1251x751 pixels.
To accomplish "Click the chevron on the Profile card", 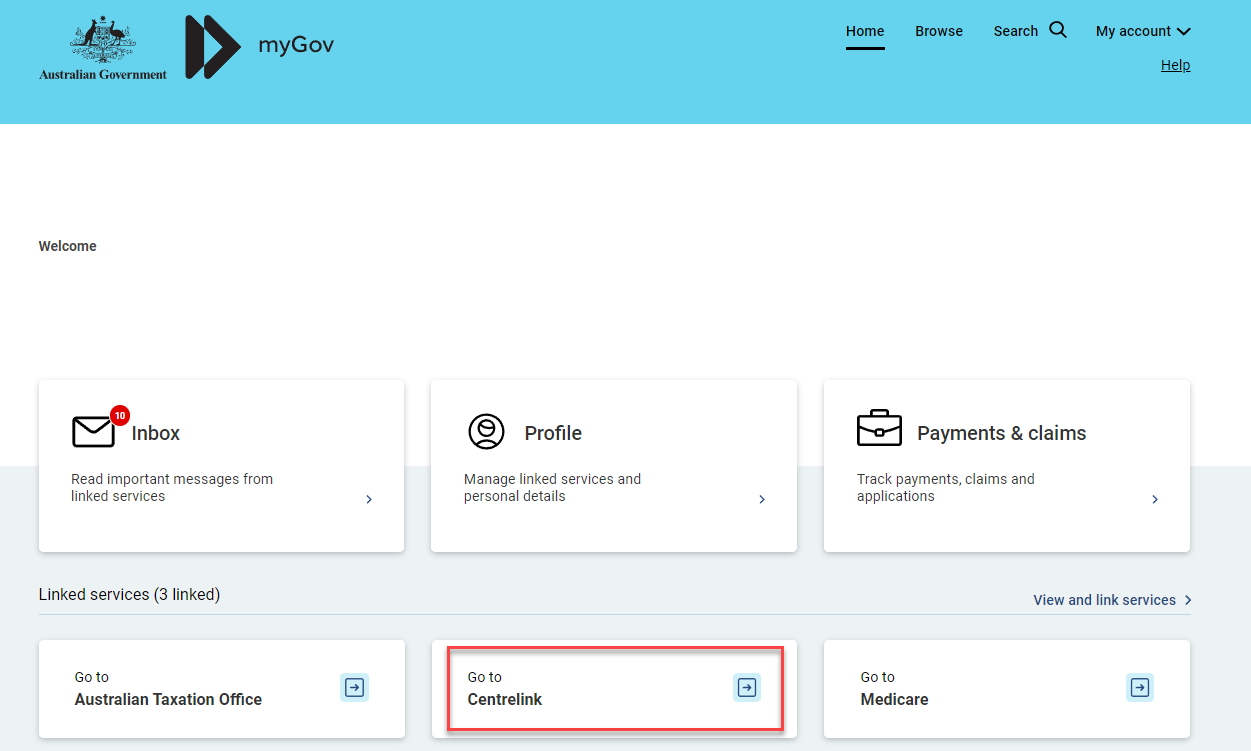I will pyautogui.click(x=761, y=499).
